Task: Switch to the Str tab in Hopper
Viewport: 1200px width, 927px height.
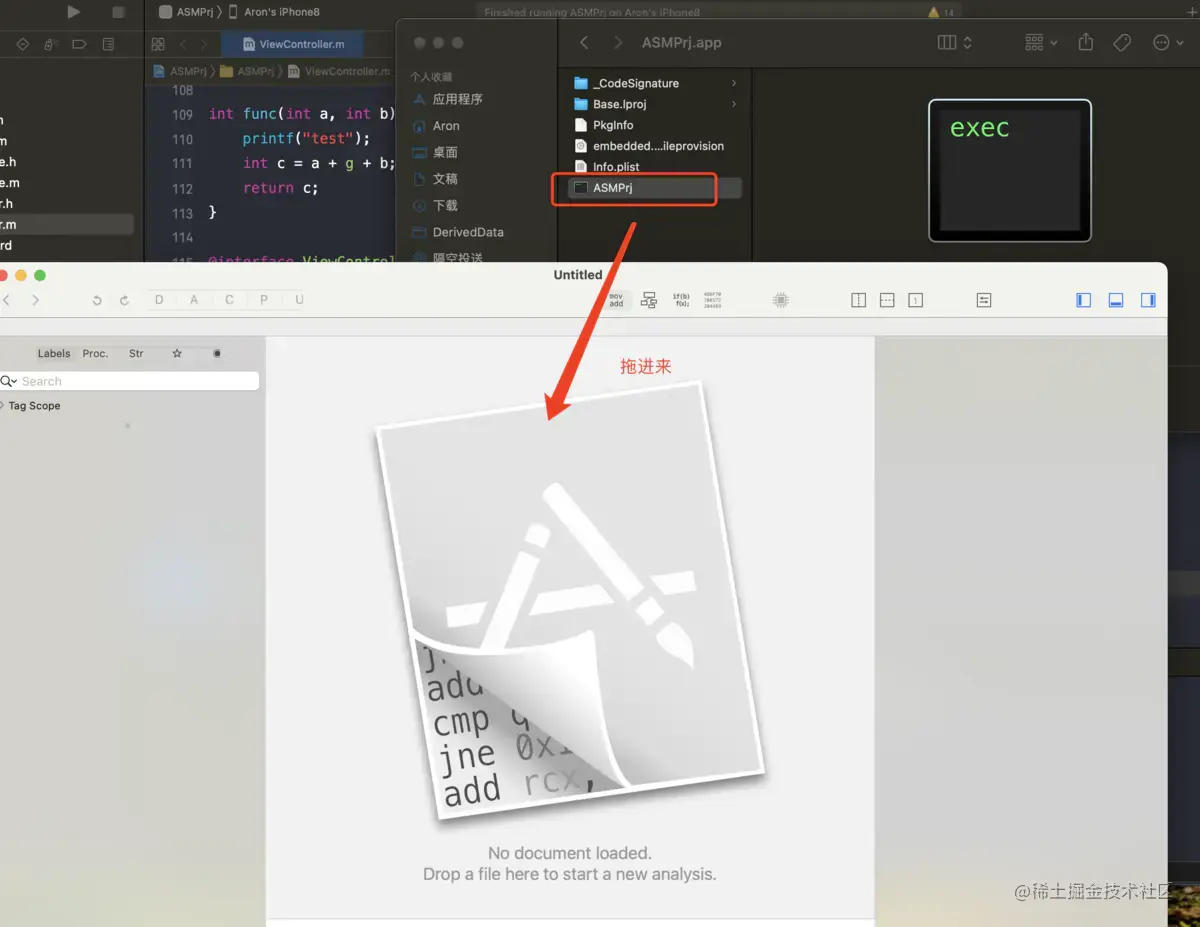Action: pyautogui.click(x=136, y=353)
